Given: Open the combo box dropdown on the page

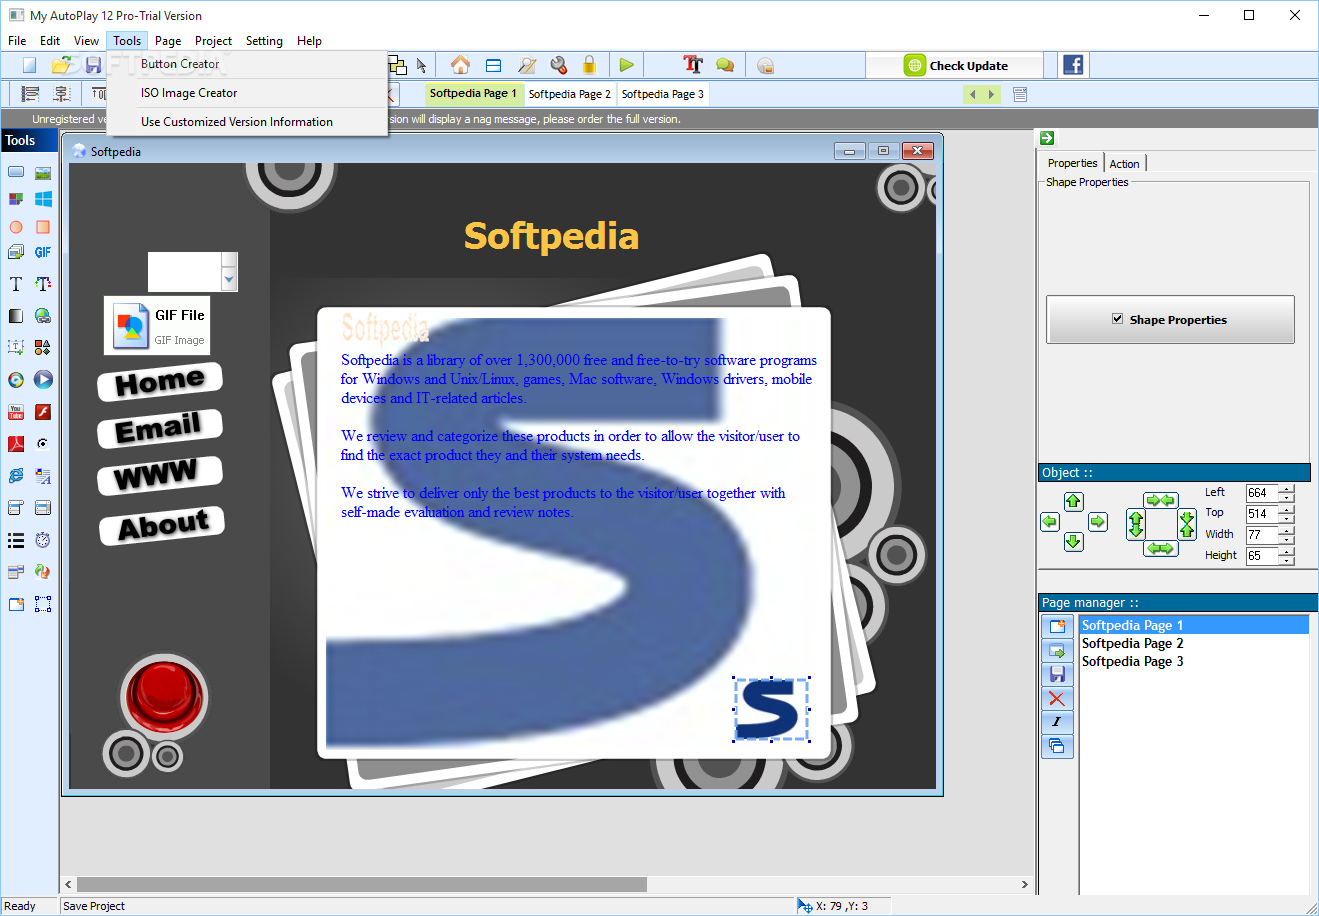Looking at the screenshot, I should [x=229, y=280].
